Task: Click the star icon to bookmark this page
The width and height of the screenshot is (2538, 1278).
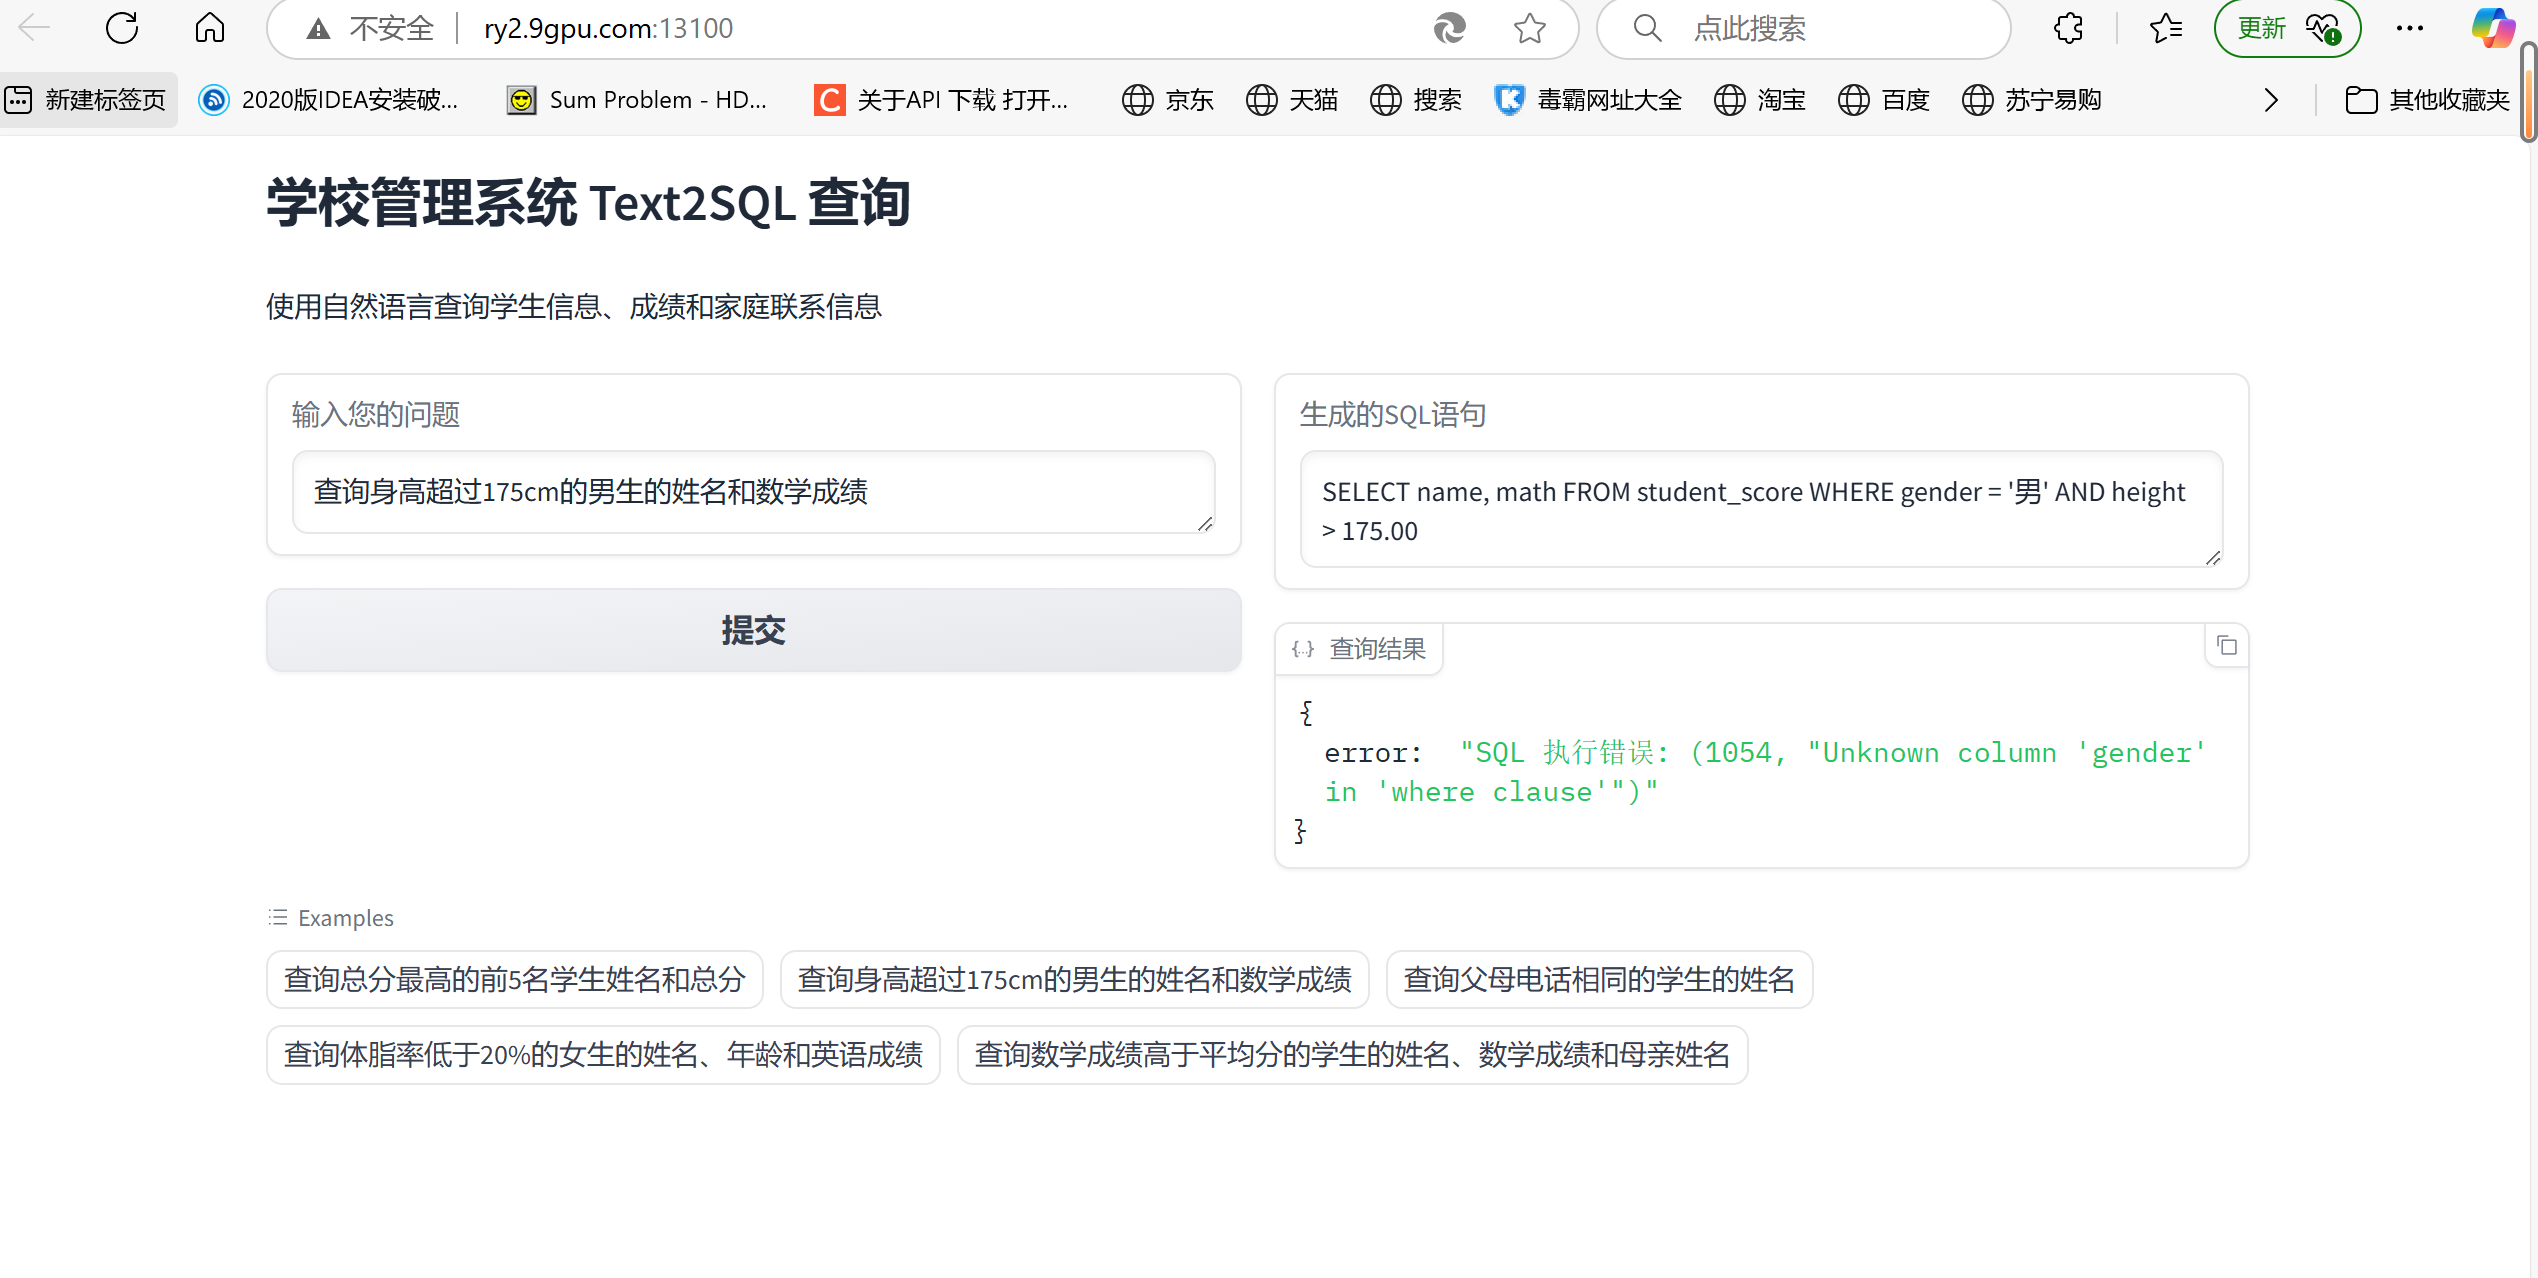Action: click(x=1529, y=28)
